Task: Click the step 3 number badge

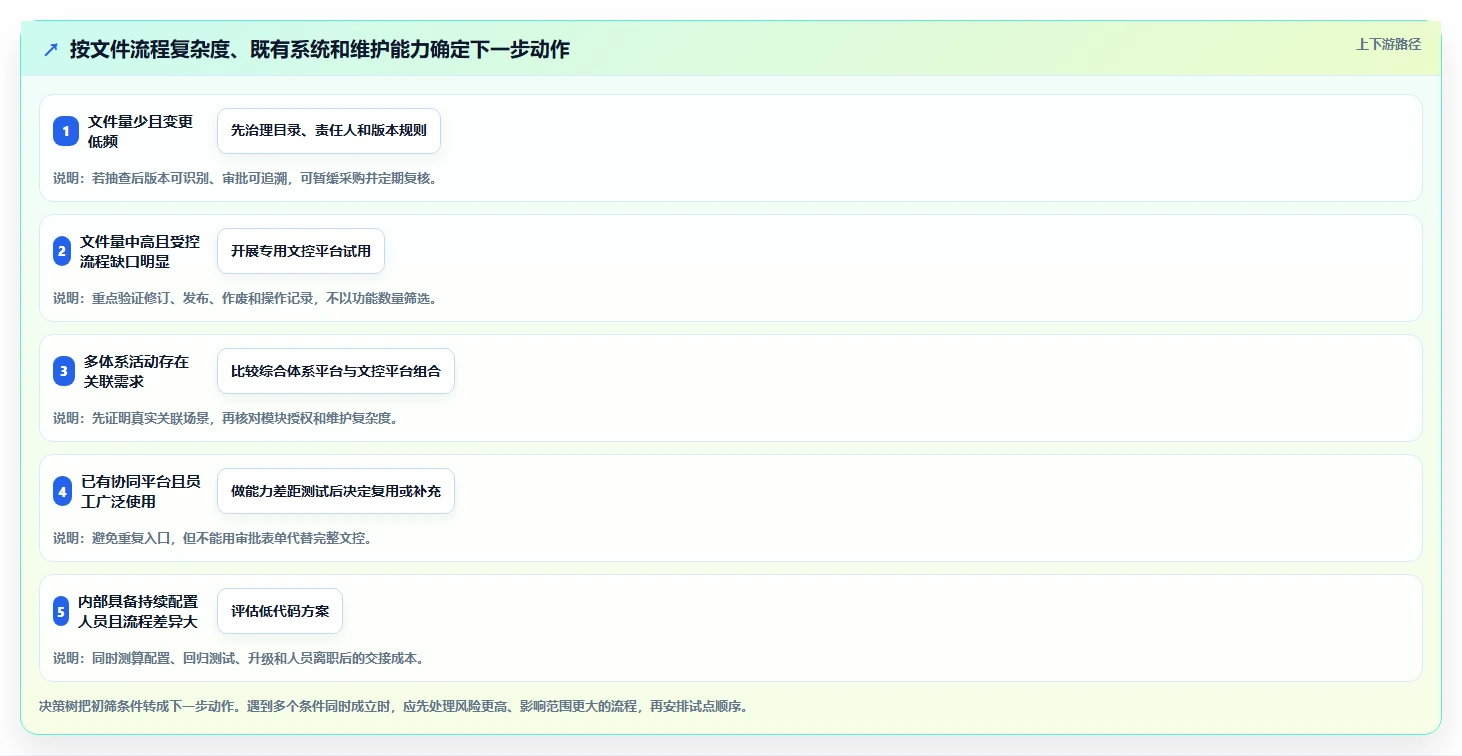Action: point(64,371)
